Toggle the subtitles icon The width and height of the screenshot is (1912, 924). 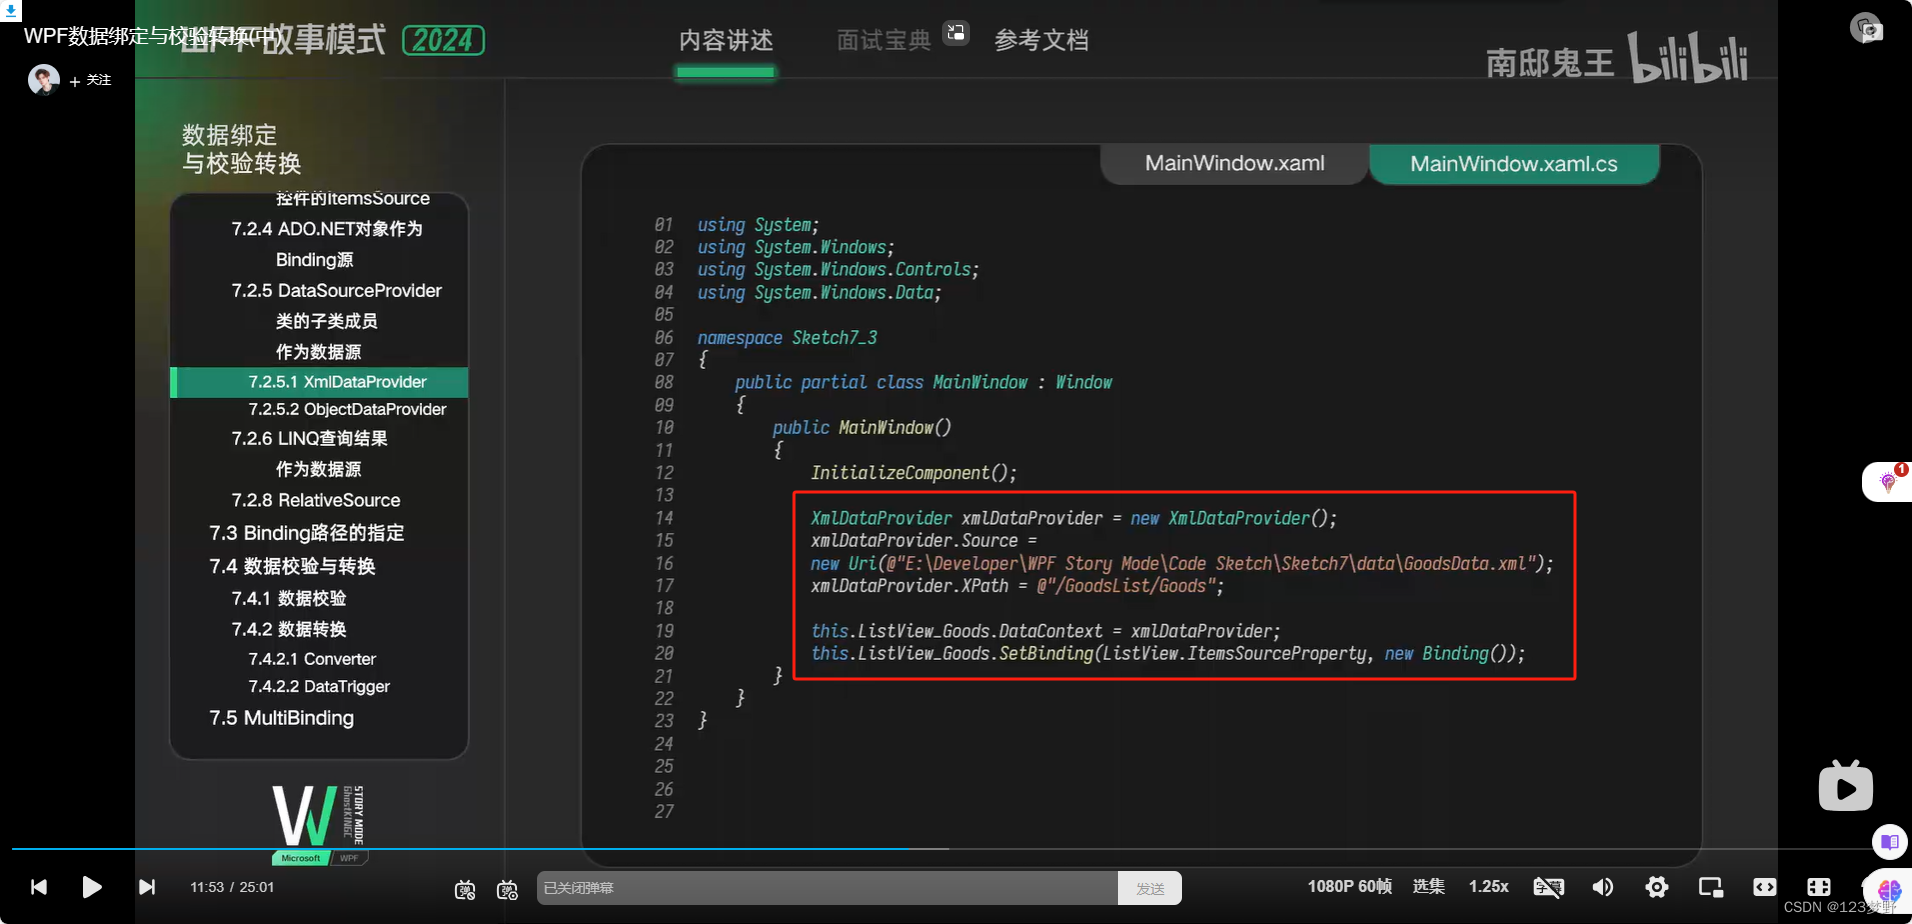pyautogui.click(x=1548, y=887)
